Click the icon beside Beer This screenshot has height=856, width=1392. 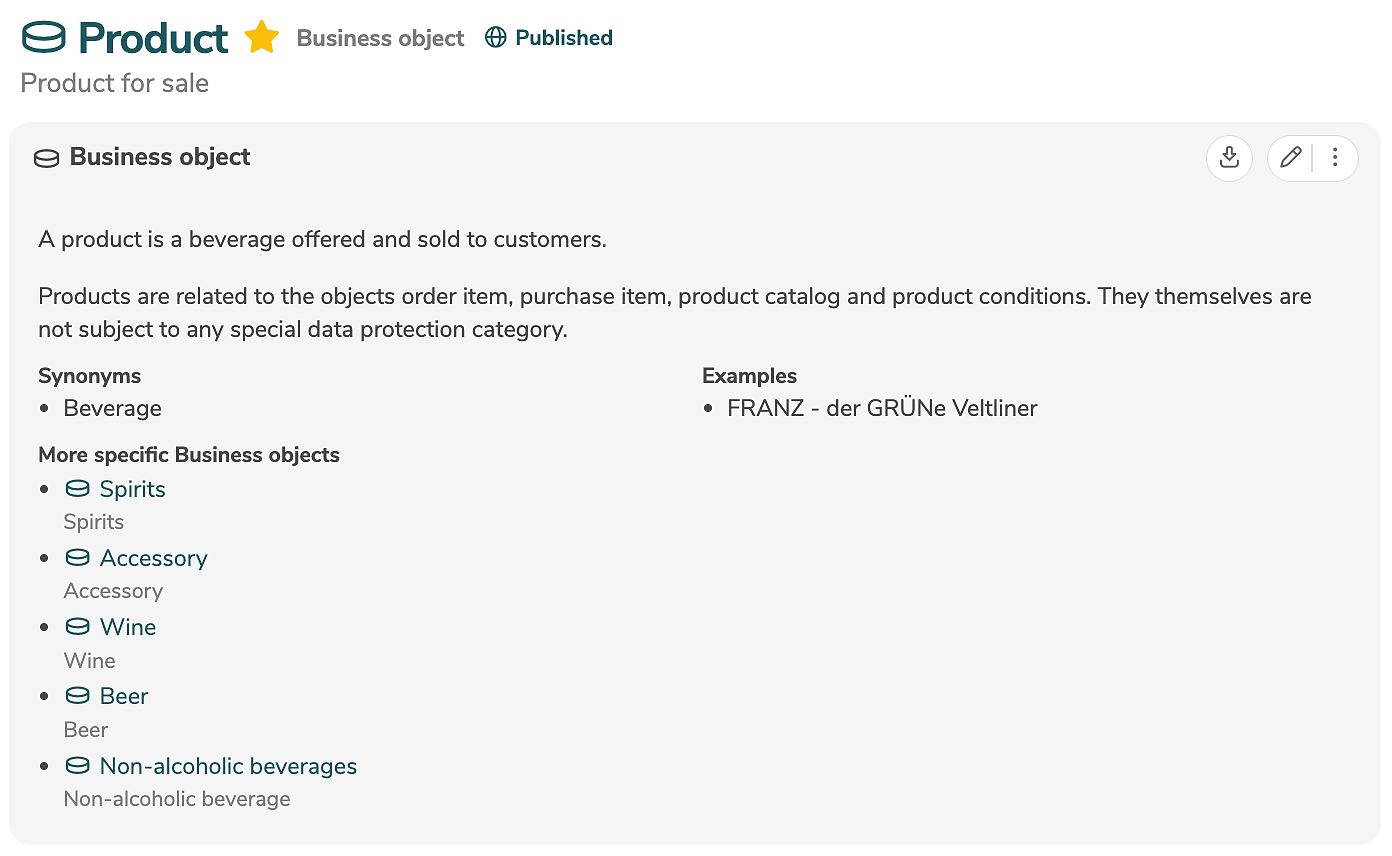point(78,696)
